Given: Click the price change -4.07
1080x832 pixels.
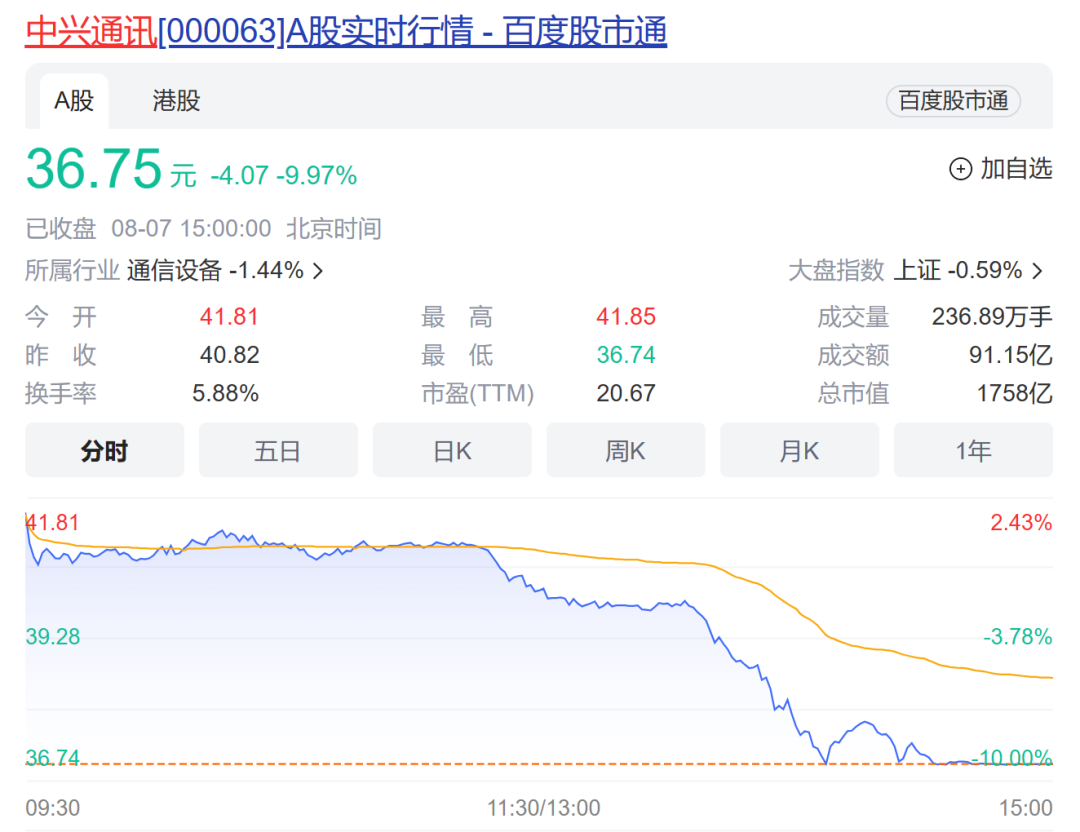Looking at the screenshot, I should 239,176.
